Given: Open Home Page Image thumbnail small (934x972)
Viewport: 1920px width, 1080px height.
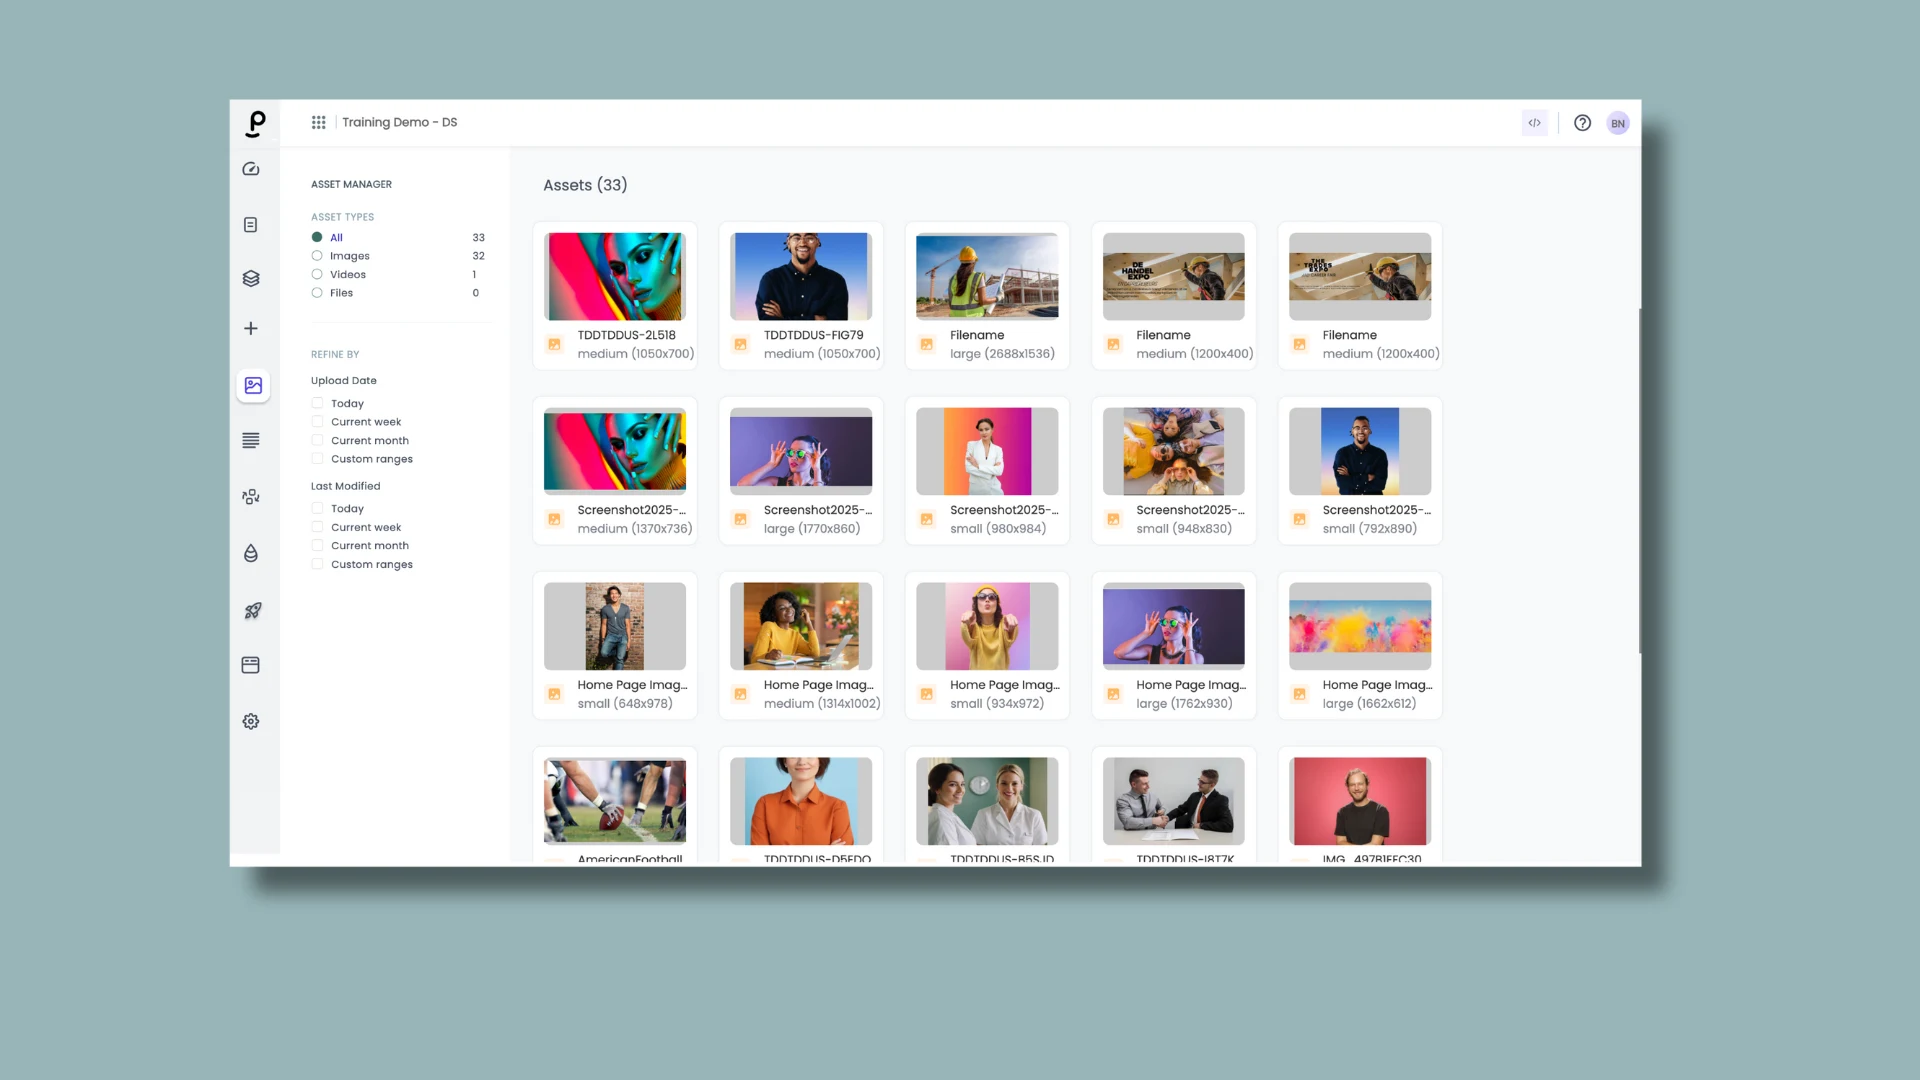Looking at the screenshot, I should [x=987, y=626].
